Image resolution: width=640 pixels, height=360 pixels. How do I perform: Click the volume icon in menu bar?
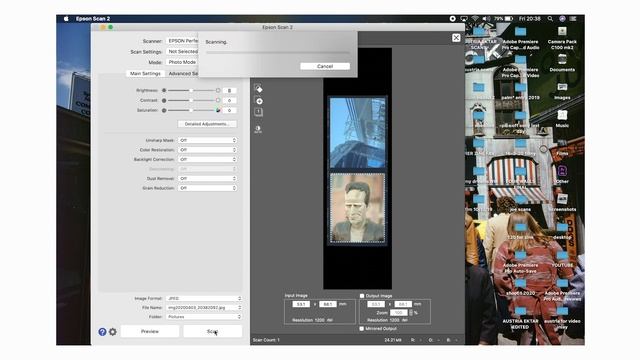point(486,19)
